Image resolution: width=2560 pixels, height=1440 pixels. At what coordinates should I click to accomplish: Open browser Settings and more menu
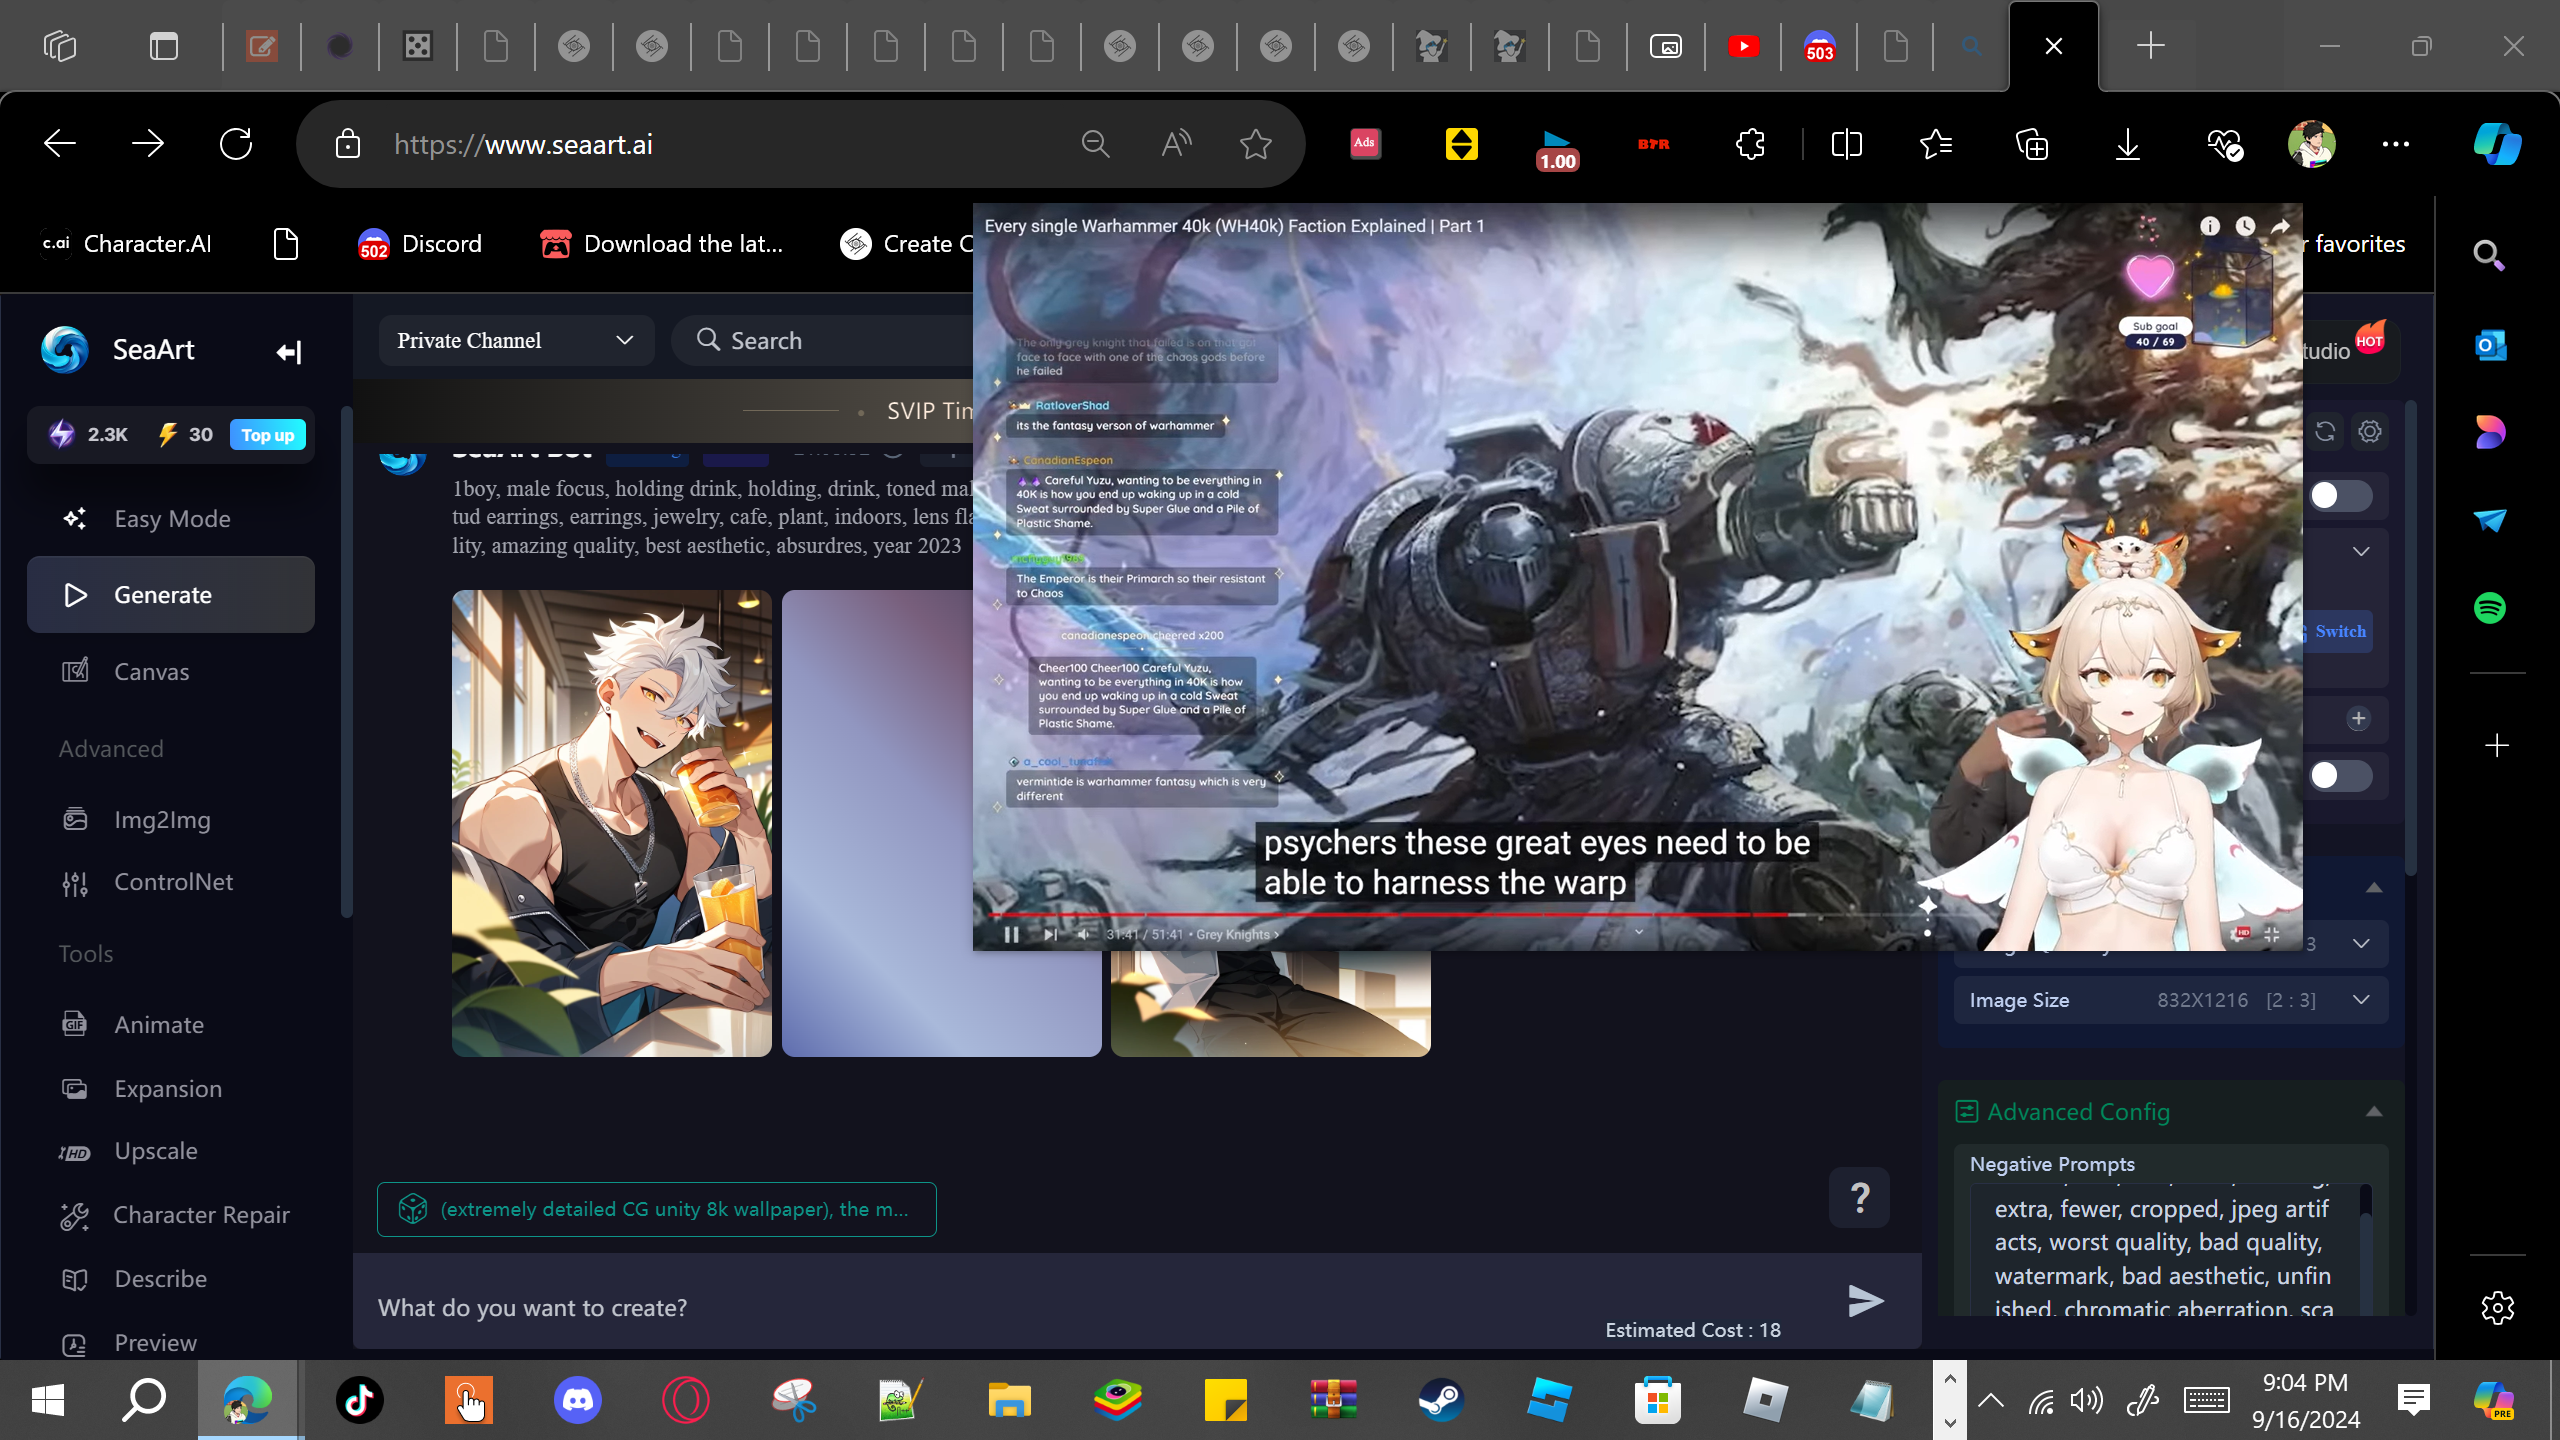(2396, 144)
